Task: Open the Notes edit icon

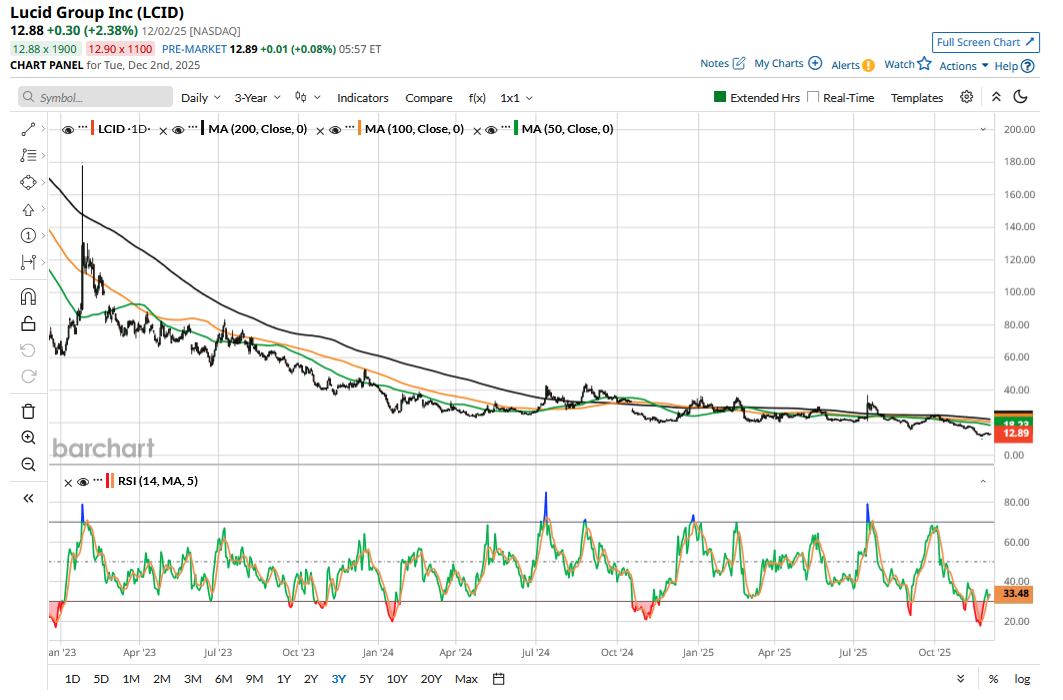Action: tap(739, 63)
